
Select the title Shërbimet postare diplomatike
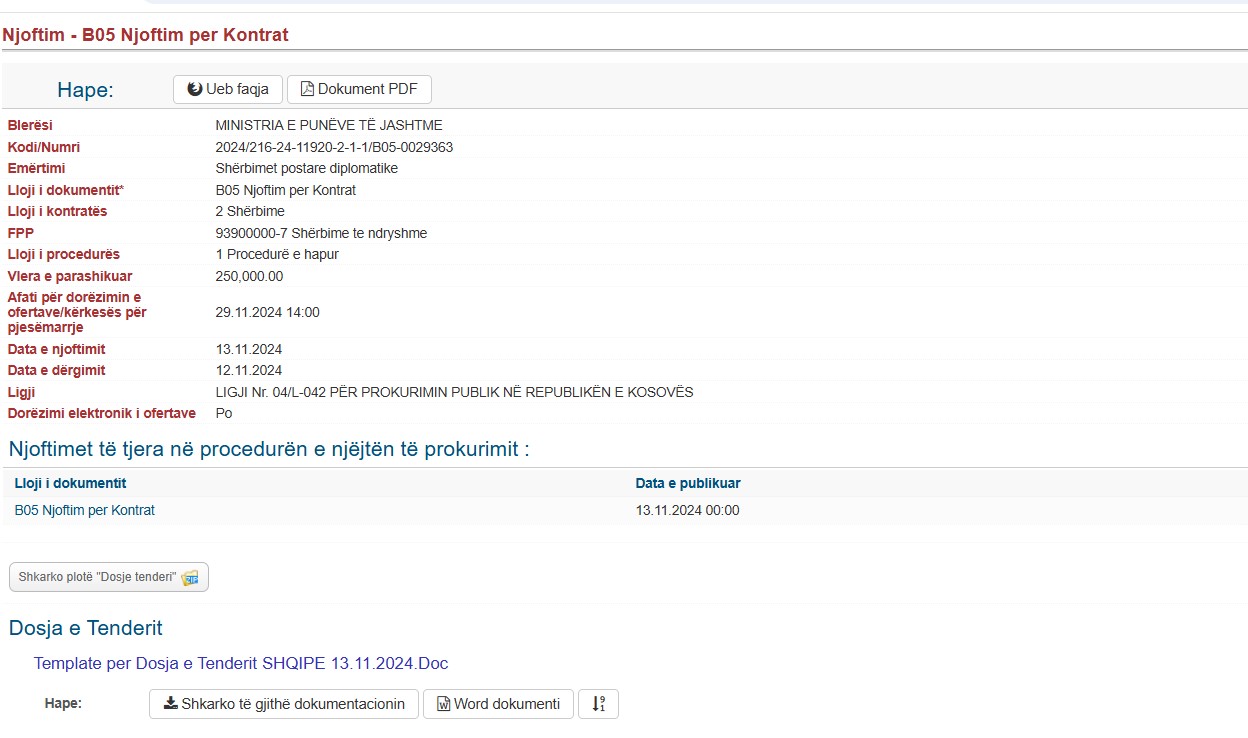tap(307, 168)
